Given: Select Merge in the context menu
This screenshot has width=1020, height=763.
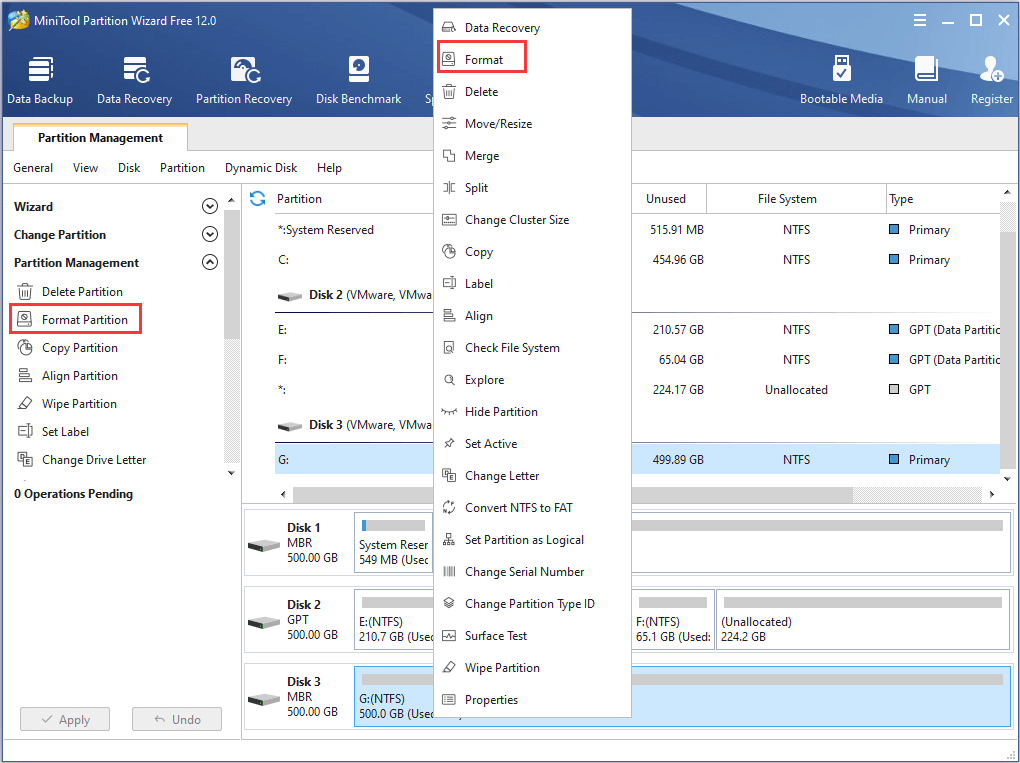Looking at the screenshot, I should pos(532,155).
